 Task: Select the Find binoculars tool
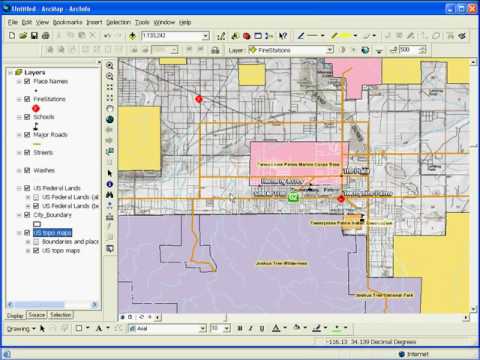[110, 195]
